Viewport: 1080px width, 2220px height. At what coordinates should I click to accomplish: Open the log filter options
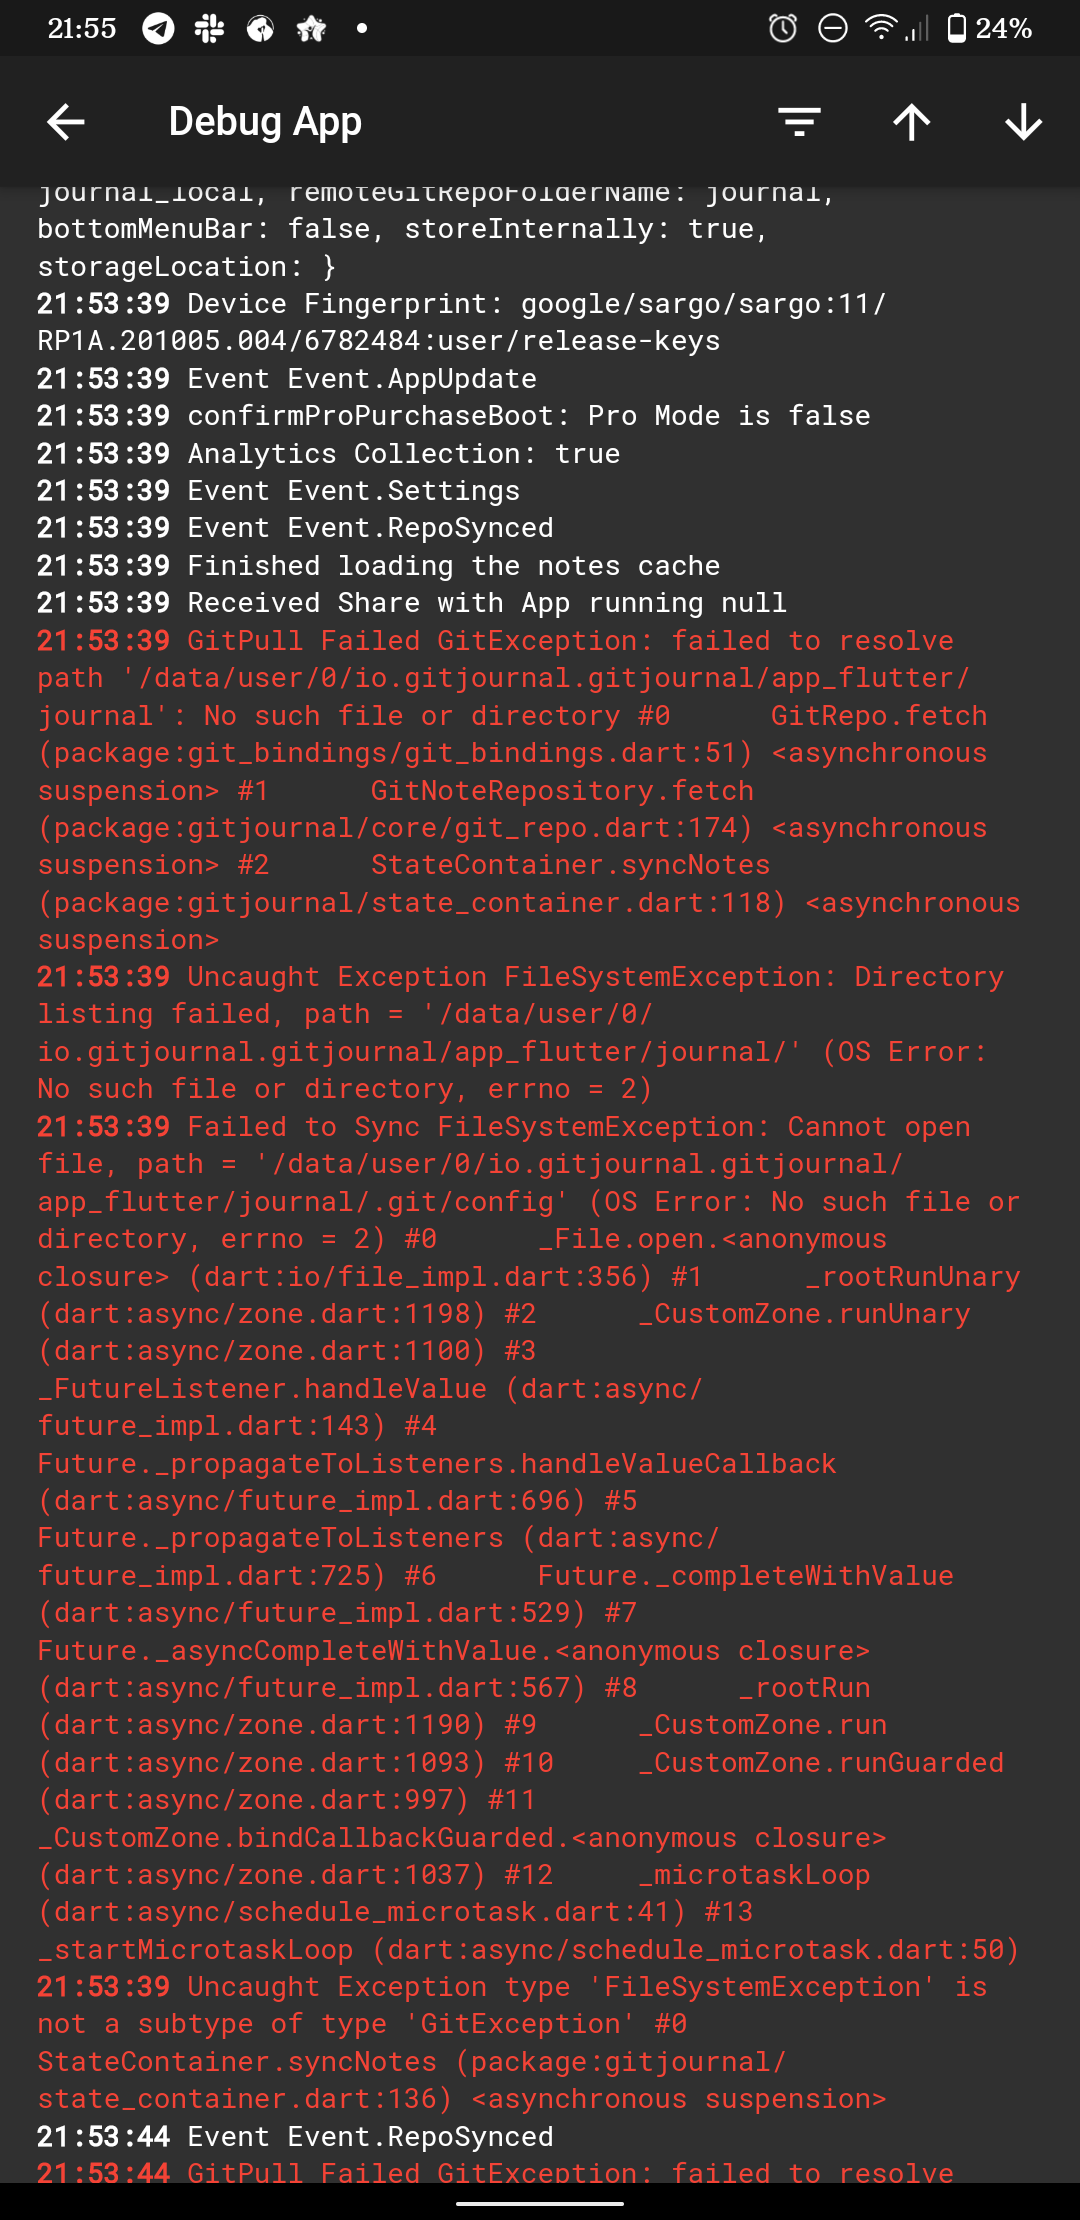(x=801, y=122)
